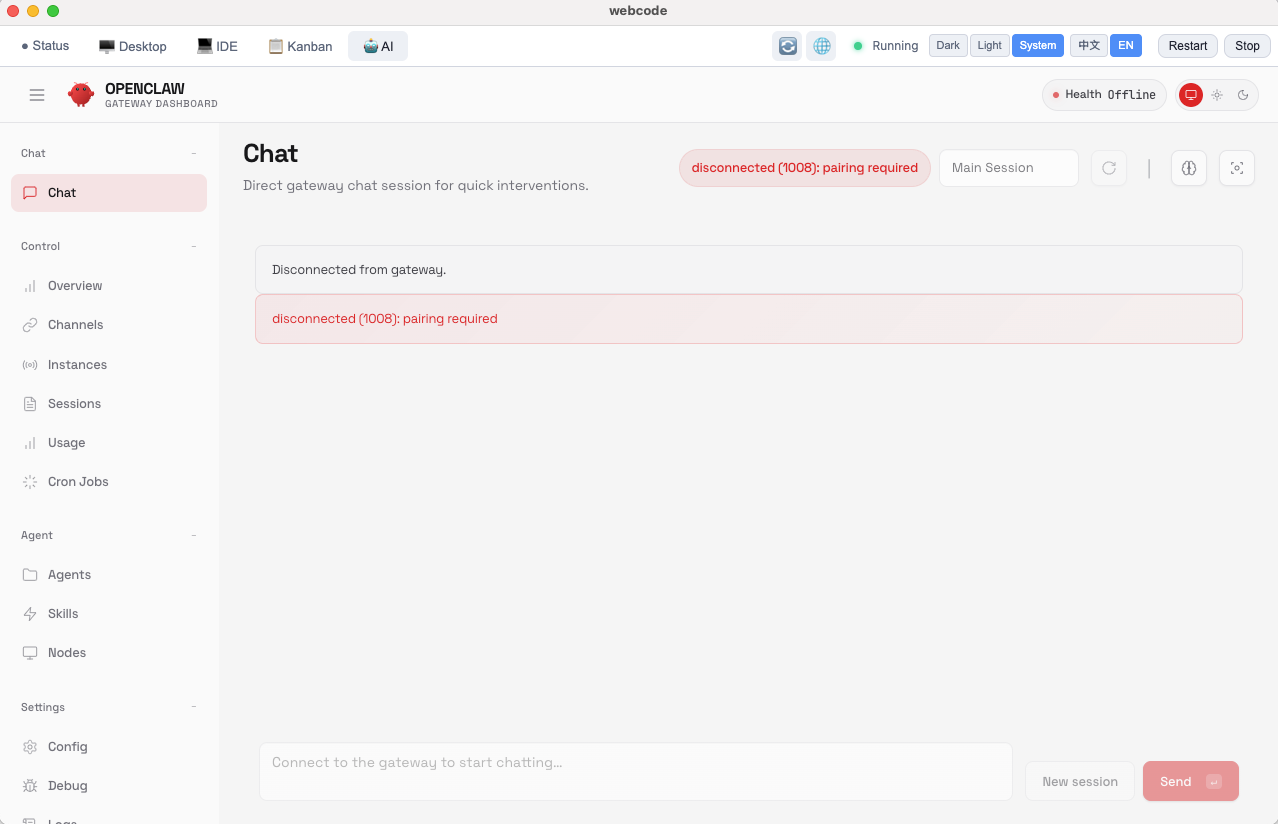Click the New session button
This screenshot has width=1278, height=824.
(1079, 782)
